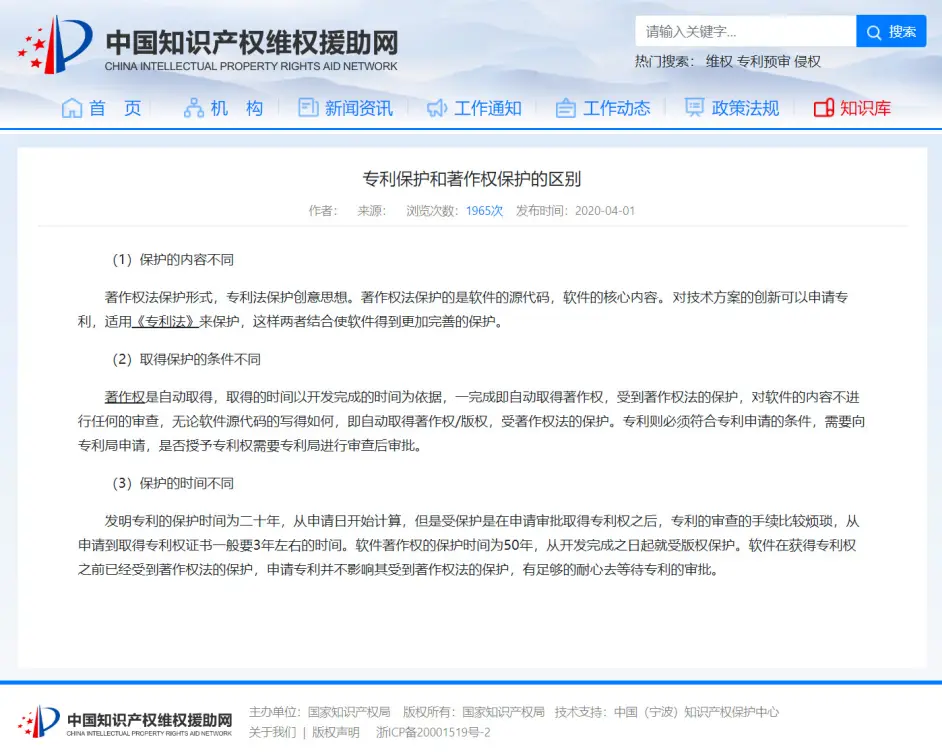942x756 pixels.
Task: Click the footer site logo
Action: 125,722
